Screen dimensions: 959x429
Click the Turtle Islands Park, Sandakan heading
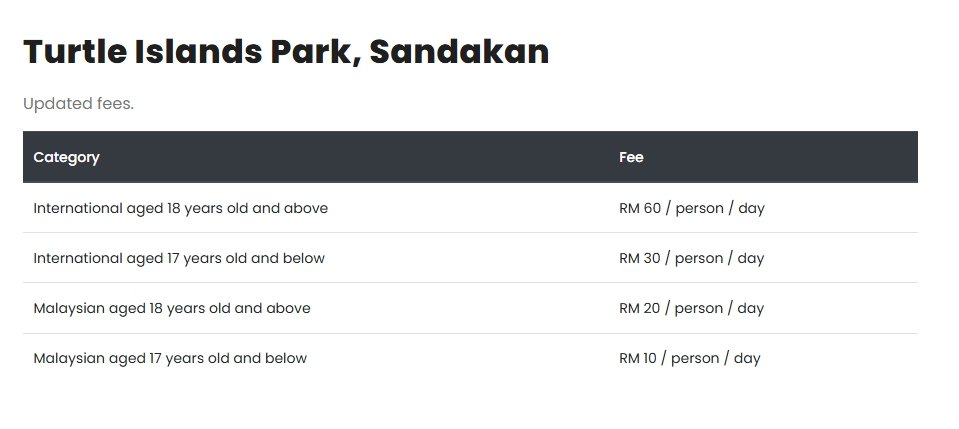pos(286,52)
